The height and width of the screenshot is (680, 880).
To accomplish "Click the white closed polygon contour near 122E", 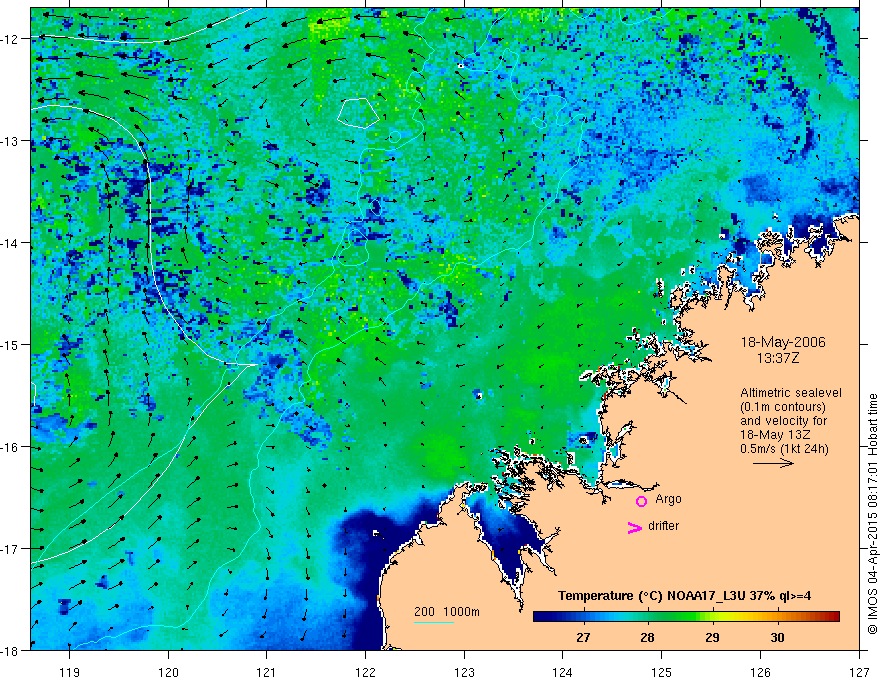I will click(x=359, y=113).
